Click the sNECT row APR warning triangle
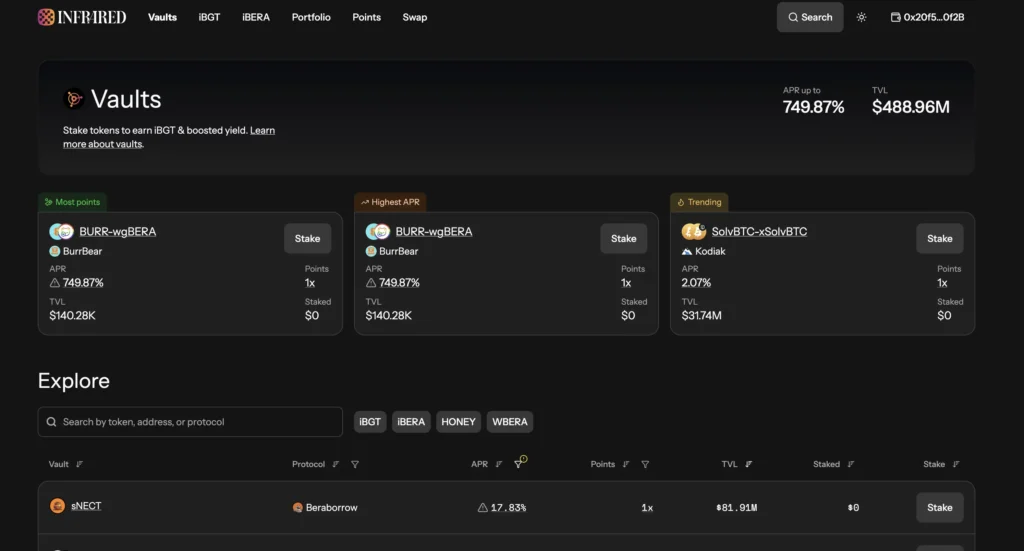1024x551 pixels. [x=483, y=507]
